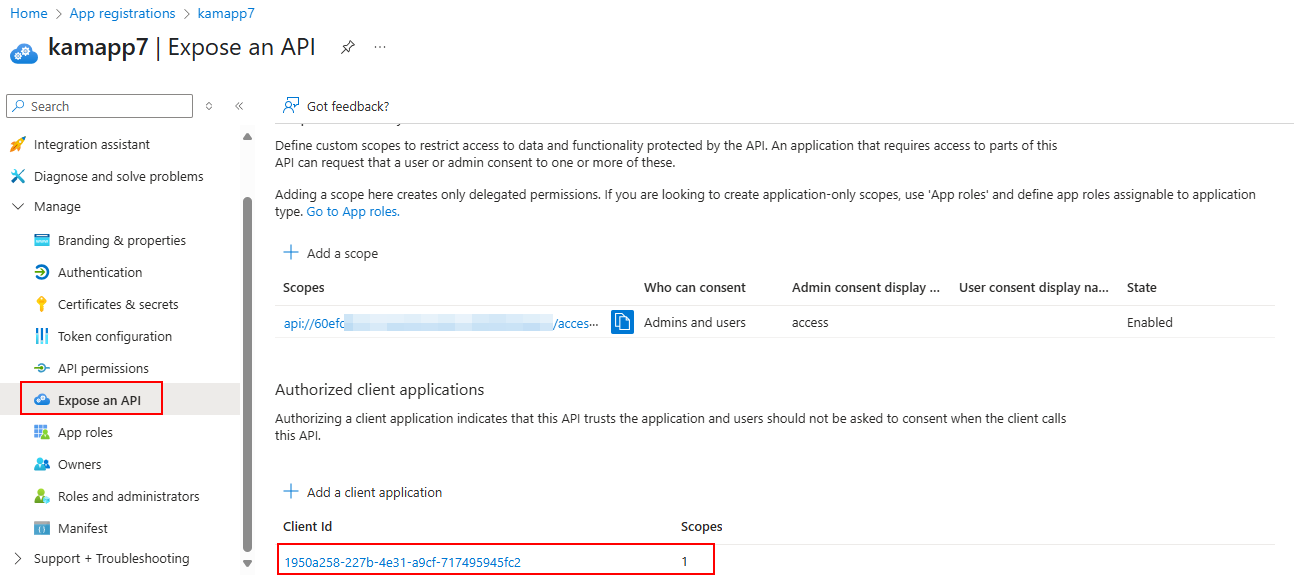The height and width of the screenshot is (575, 1294).
Task: Click Admin consent display column header
Action: (866, 288)
